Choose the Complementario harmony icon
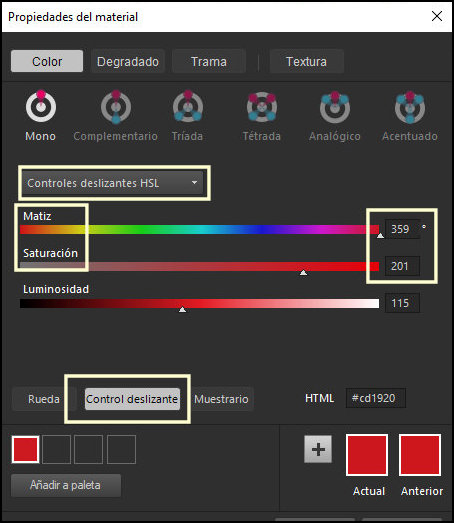 click(x=116, y=107)
